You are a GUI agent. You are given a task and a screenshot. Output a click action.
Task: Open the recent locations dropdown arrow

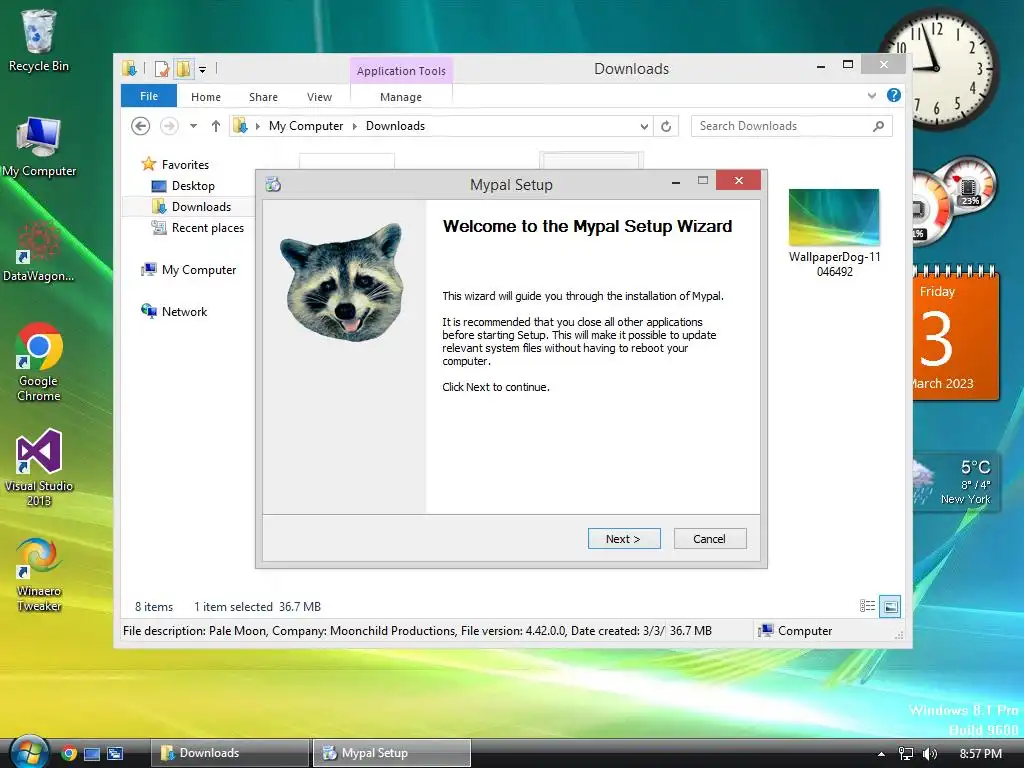[x=193, y=126]
